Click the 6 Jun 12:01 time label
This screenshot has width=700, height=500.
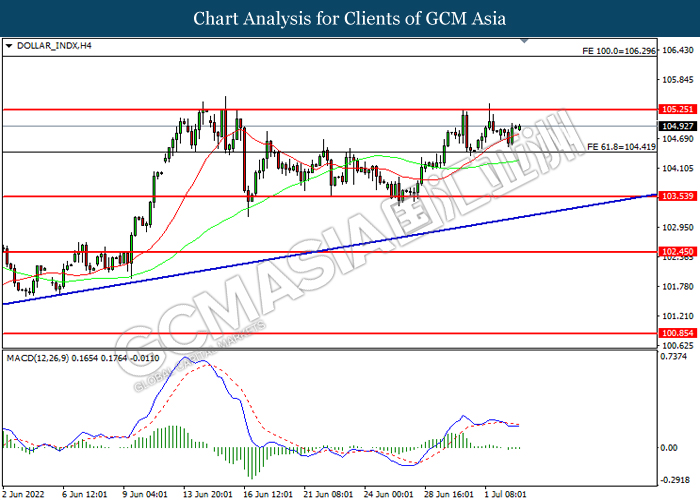tap(84, 494)
